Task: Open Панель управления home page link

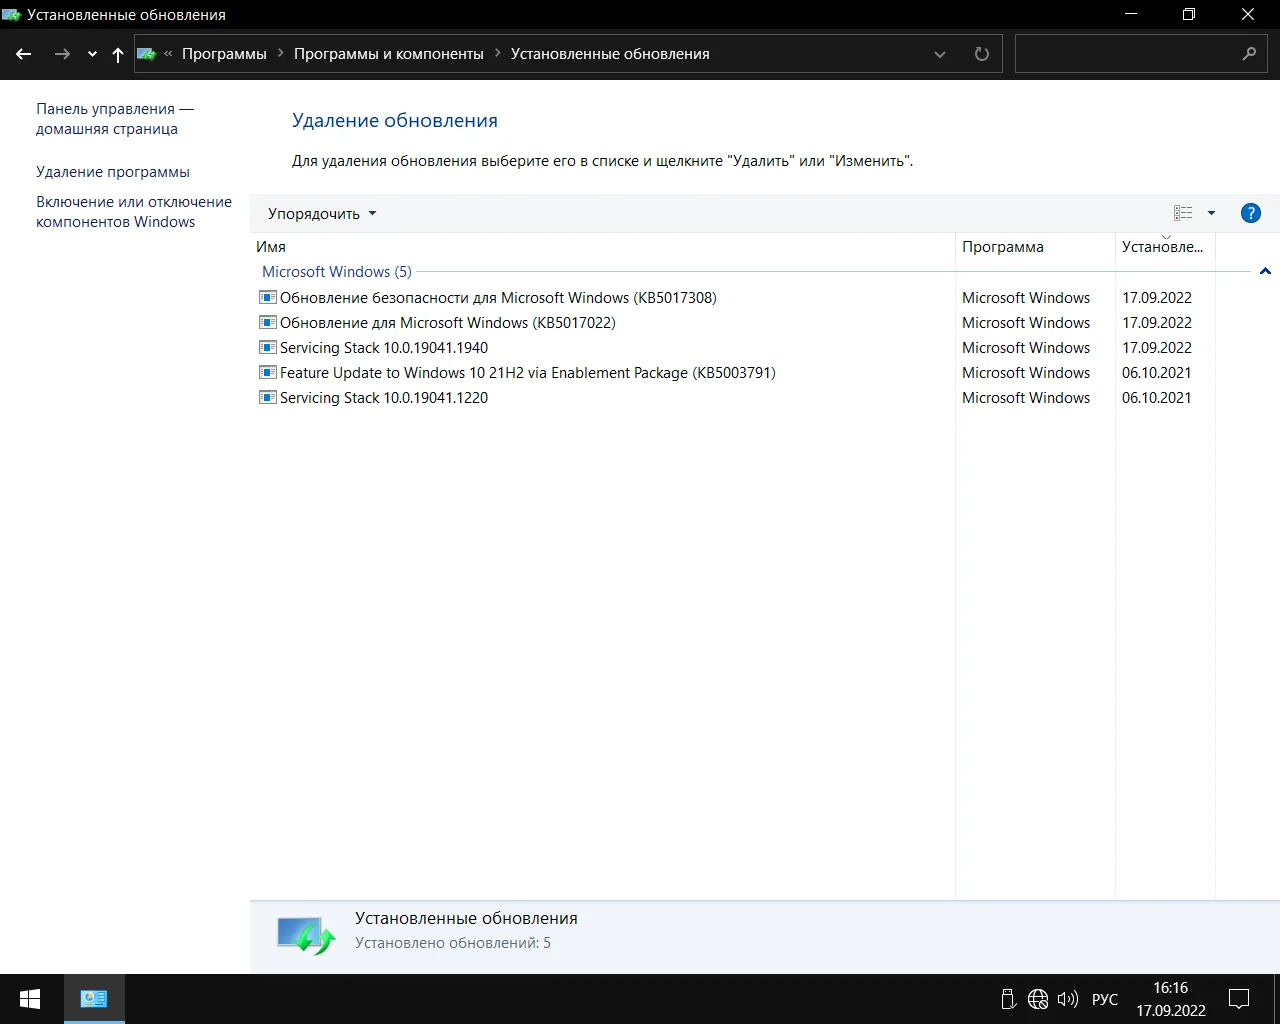Action: 115,119
